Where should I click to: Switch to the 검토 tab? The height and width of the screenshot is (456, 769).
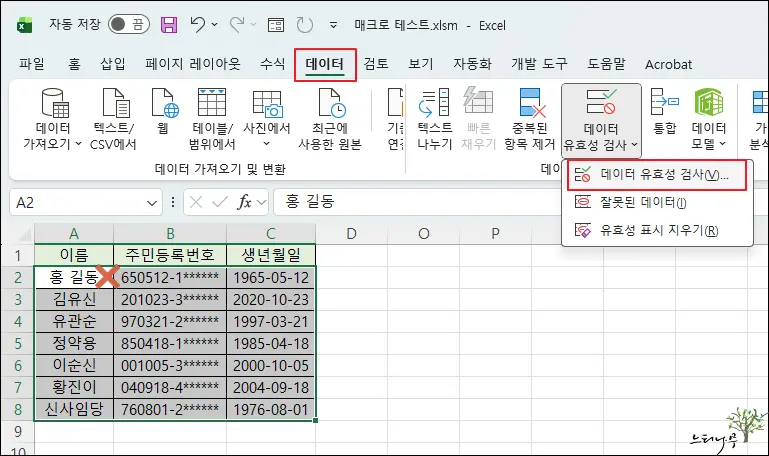(x=376, y=64)
